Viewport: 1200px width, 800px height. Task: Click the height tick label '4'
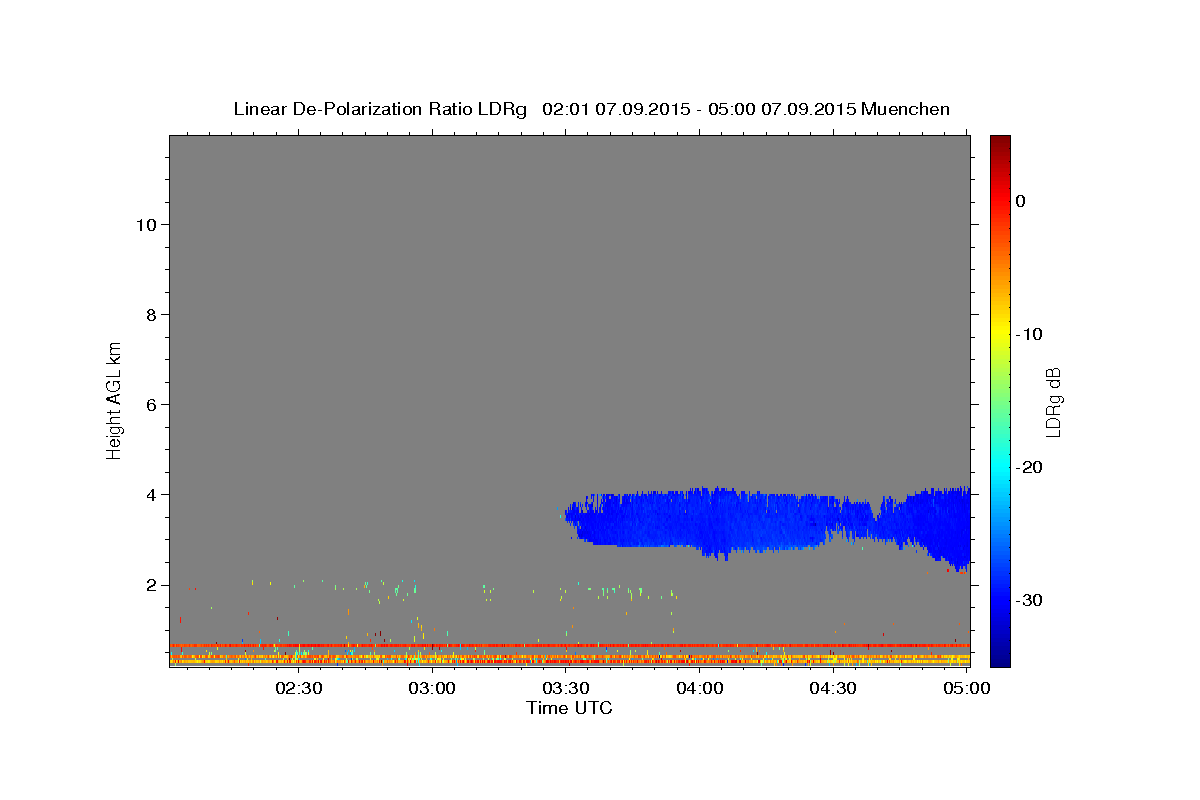click(x=151, y=494)
